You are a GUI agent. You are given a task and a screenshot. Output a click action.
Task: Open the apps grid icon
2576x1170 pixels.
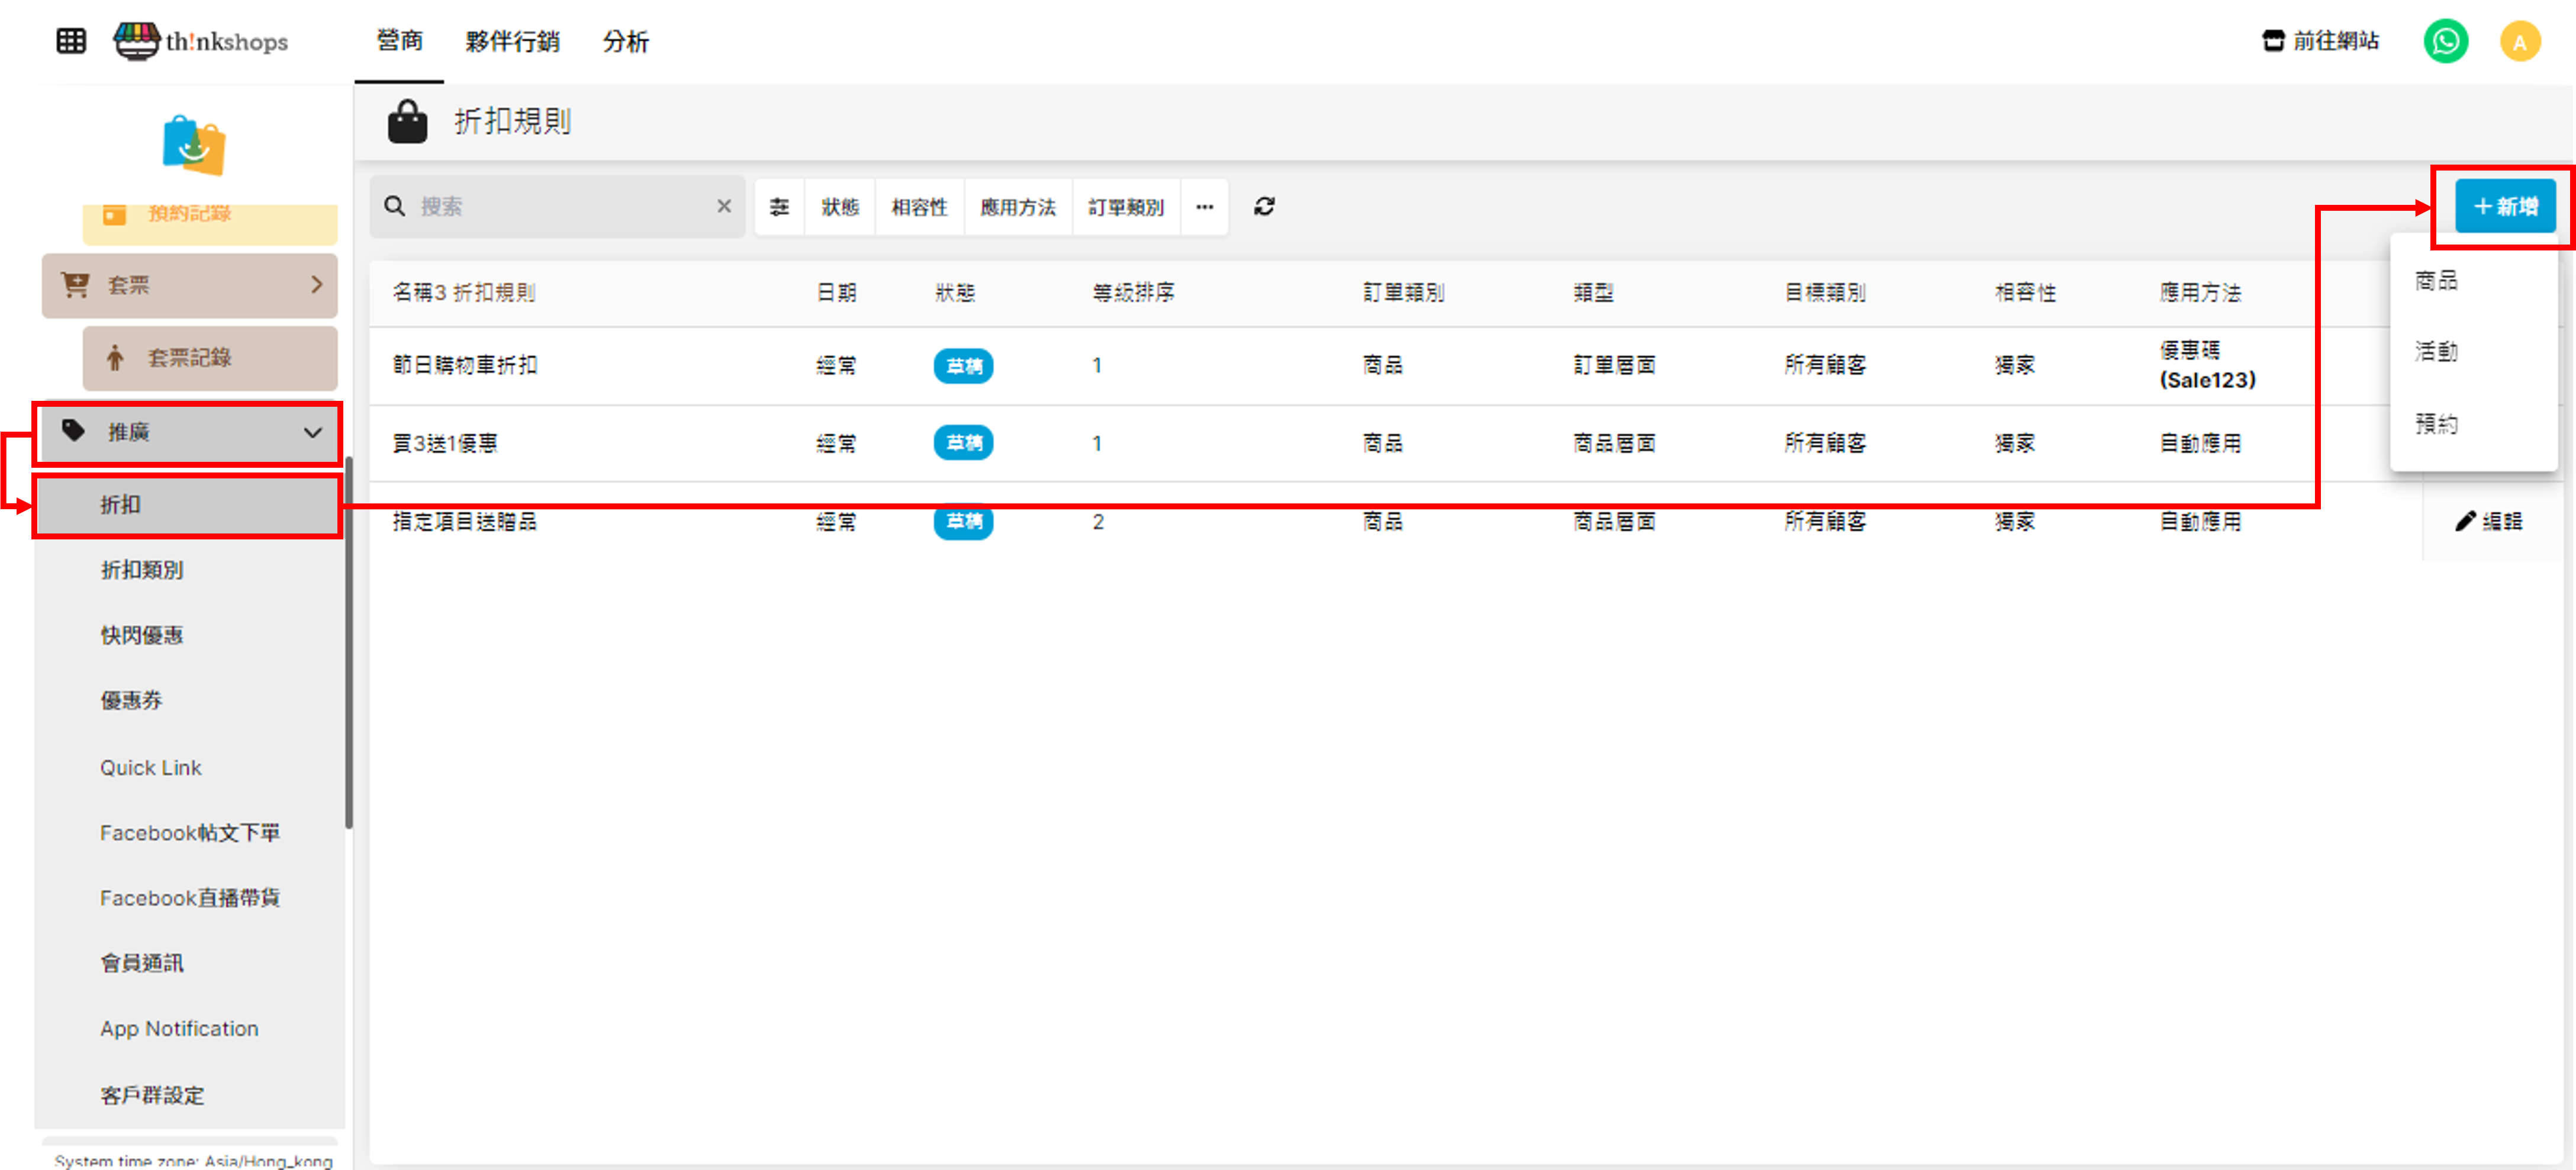71,41
